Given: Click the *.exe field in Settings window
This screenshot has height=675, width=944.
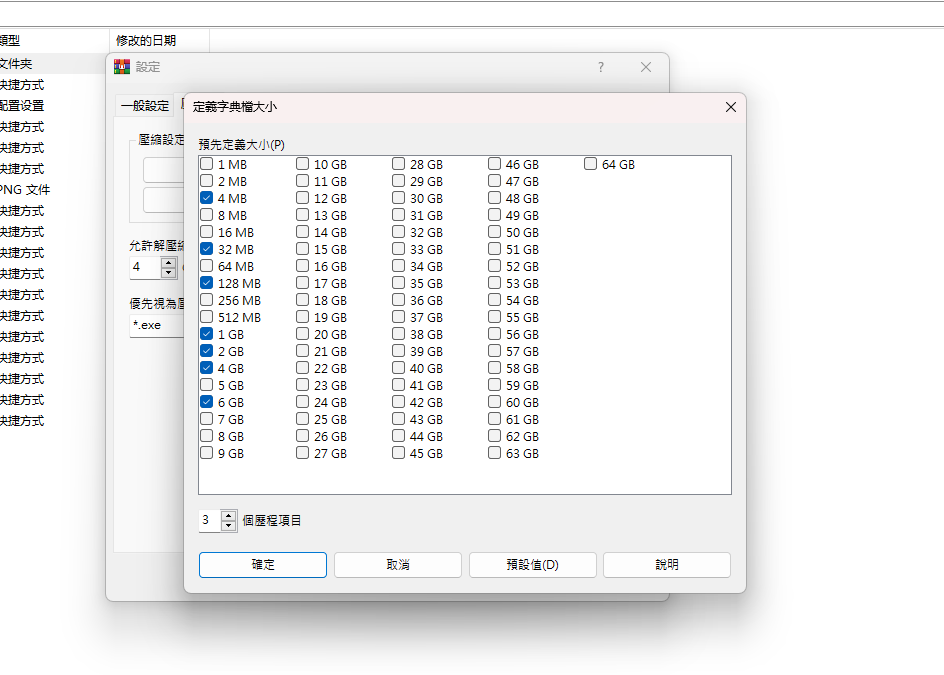Looking at the screenshot, I should (157, 326).
